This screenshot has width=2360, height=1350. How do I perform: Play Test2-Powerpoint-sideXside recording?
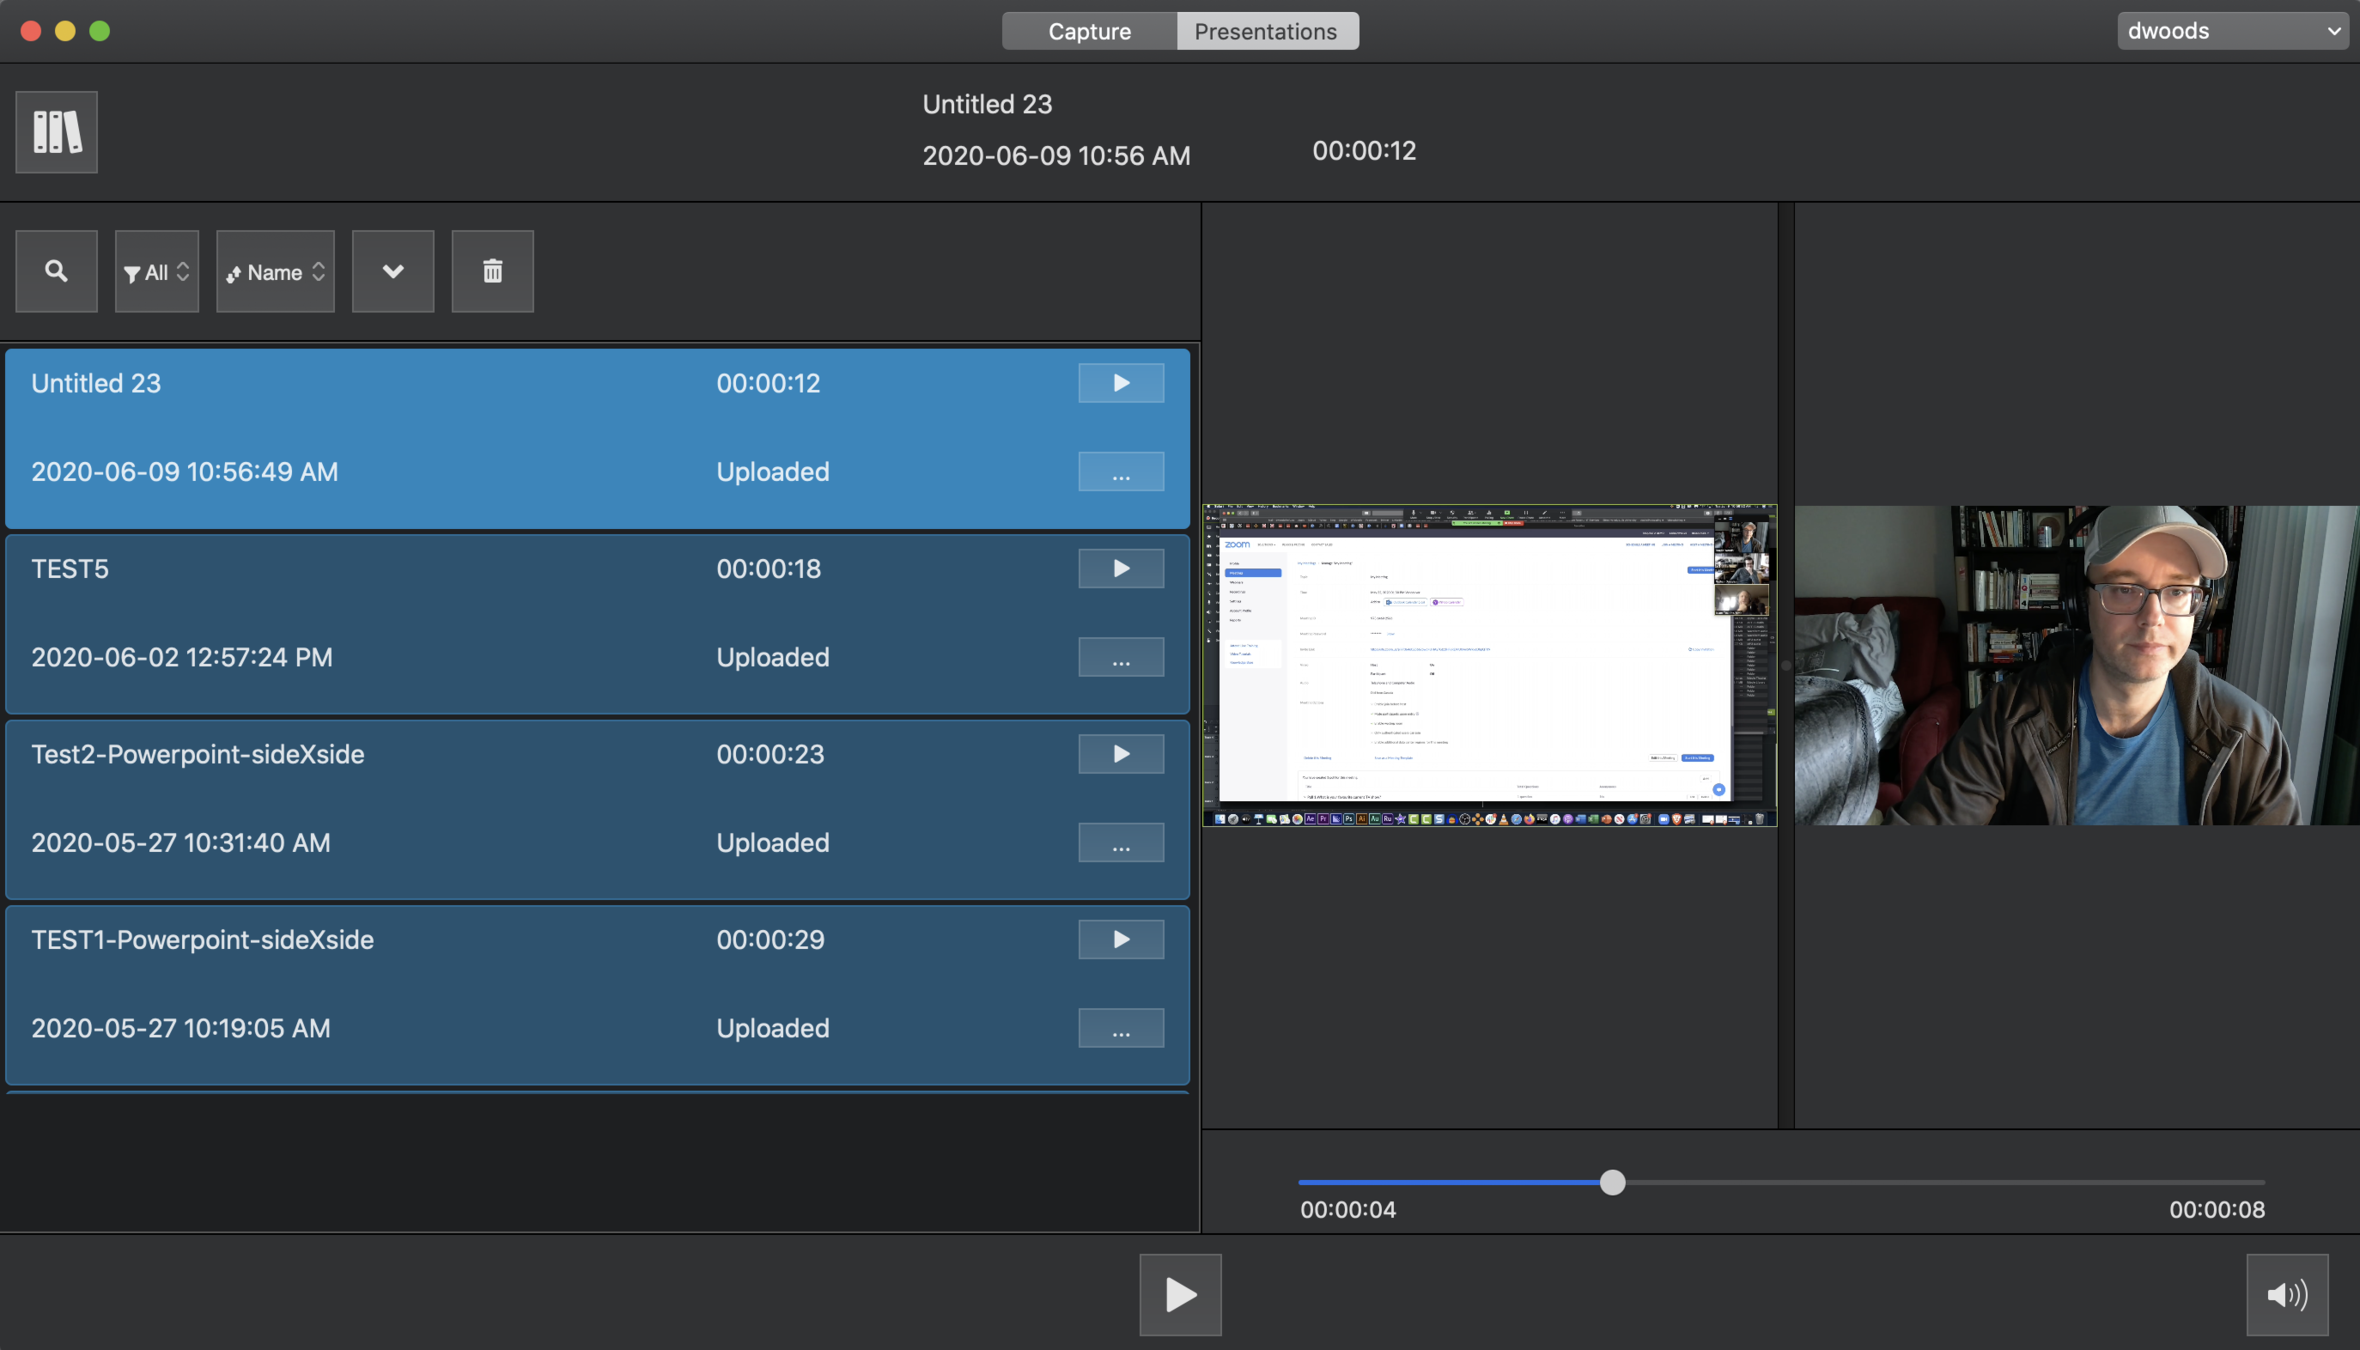pos(1120,754)
